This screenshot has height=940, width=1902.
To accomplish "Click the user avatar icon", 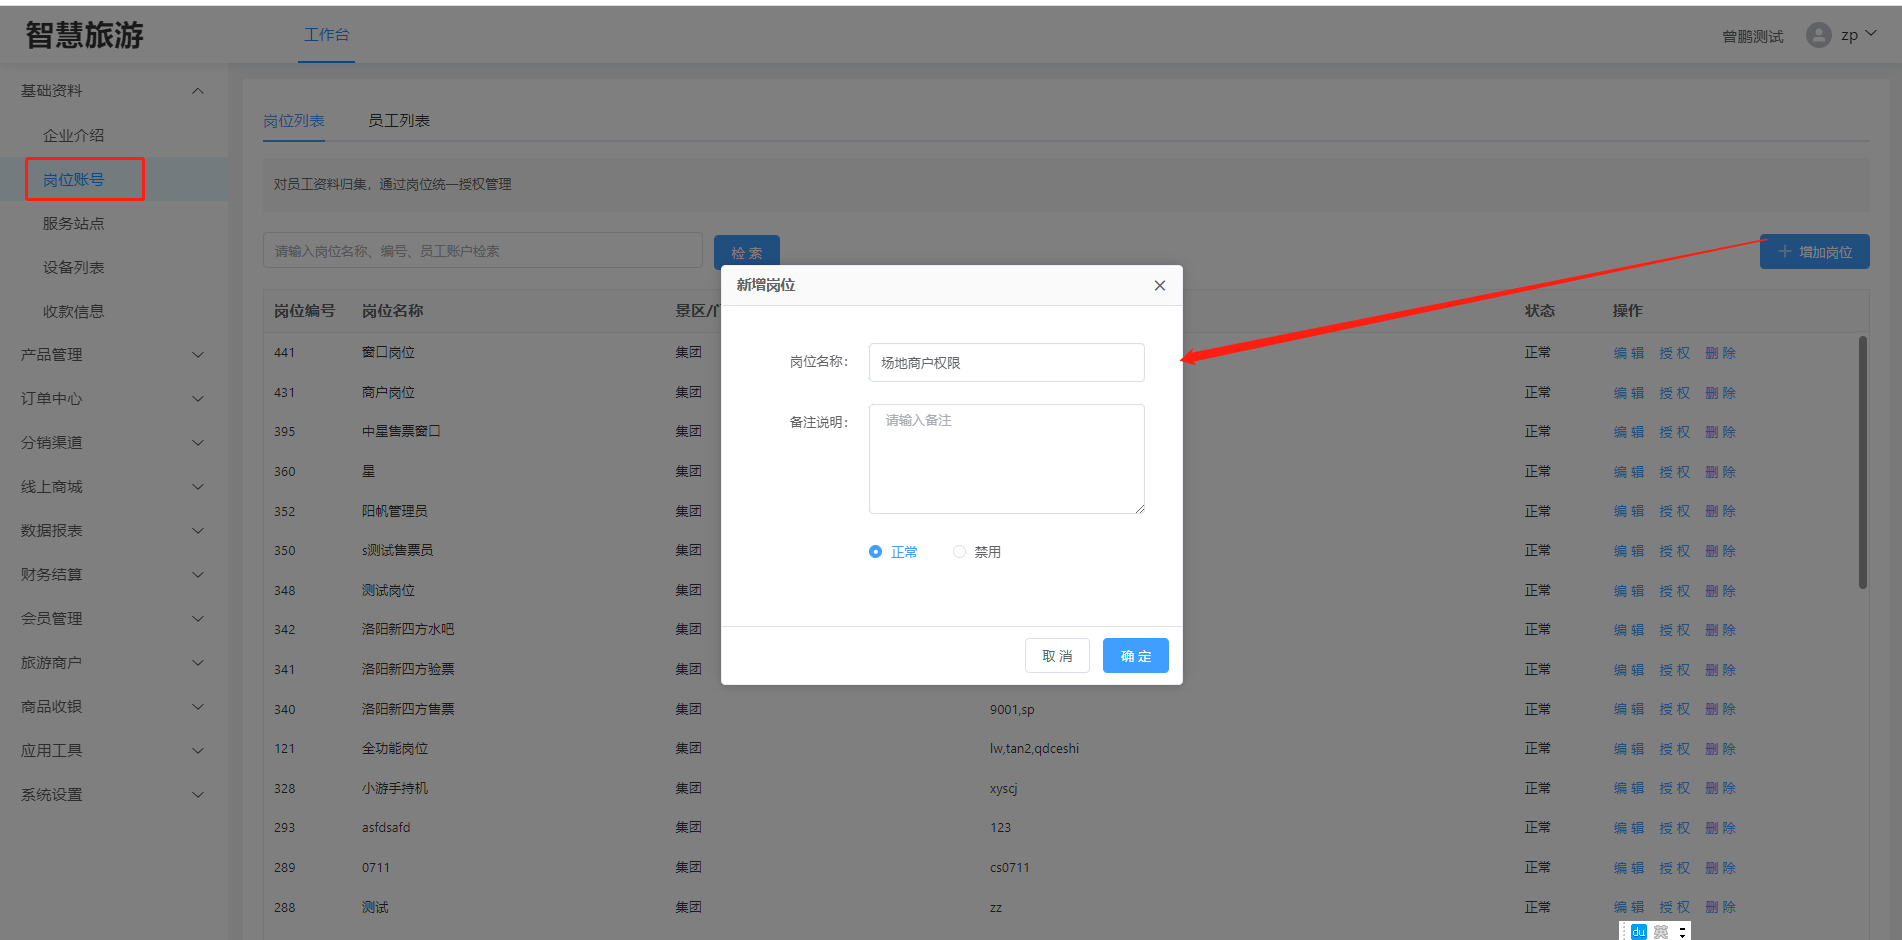I will click(x=1818, y=36).
